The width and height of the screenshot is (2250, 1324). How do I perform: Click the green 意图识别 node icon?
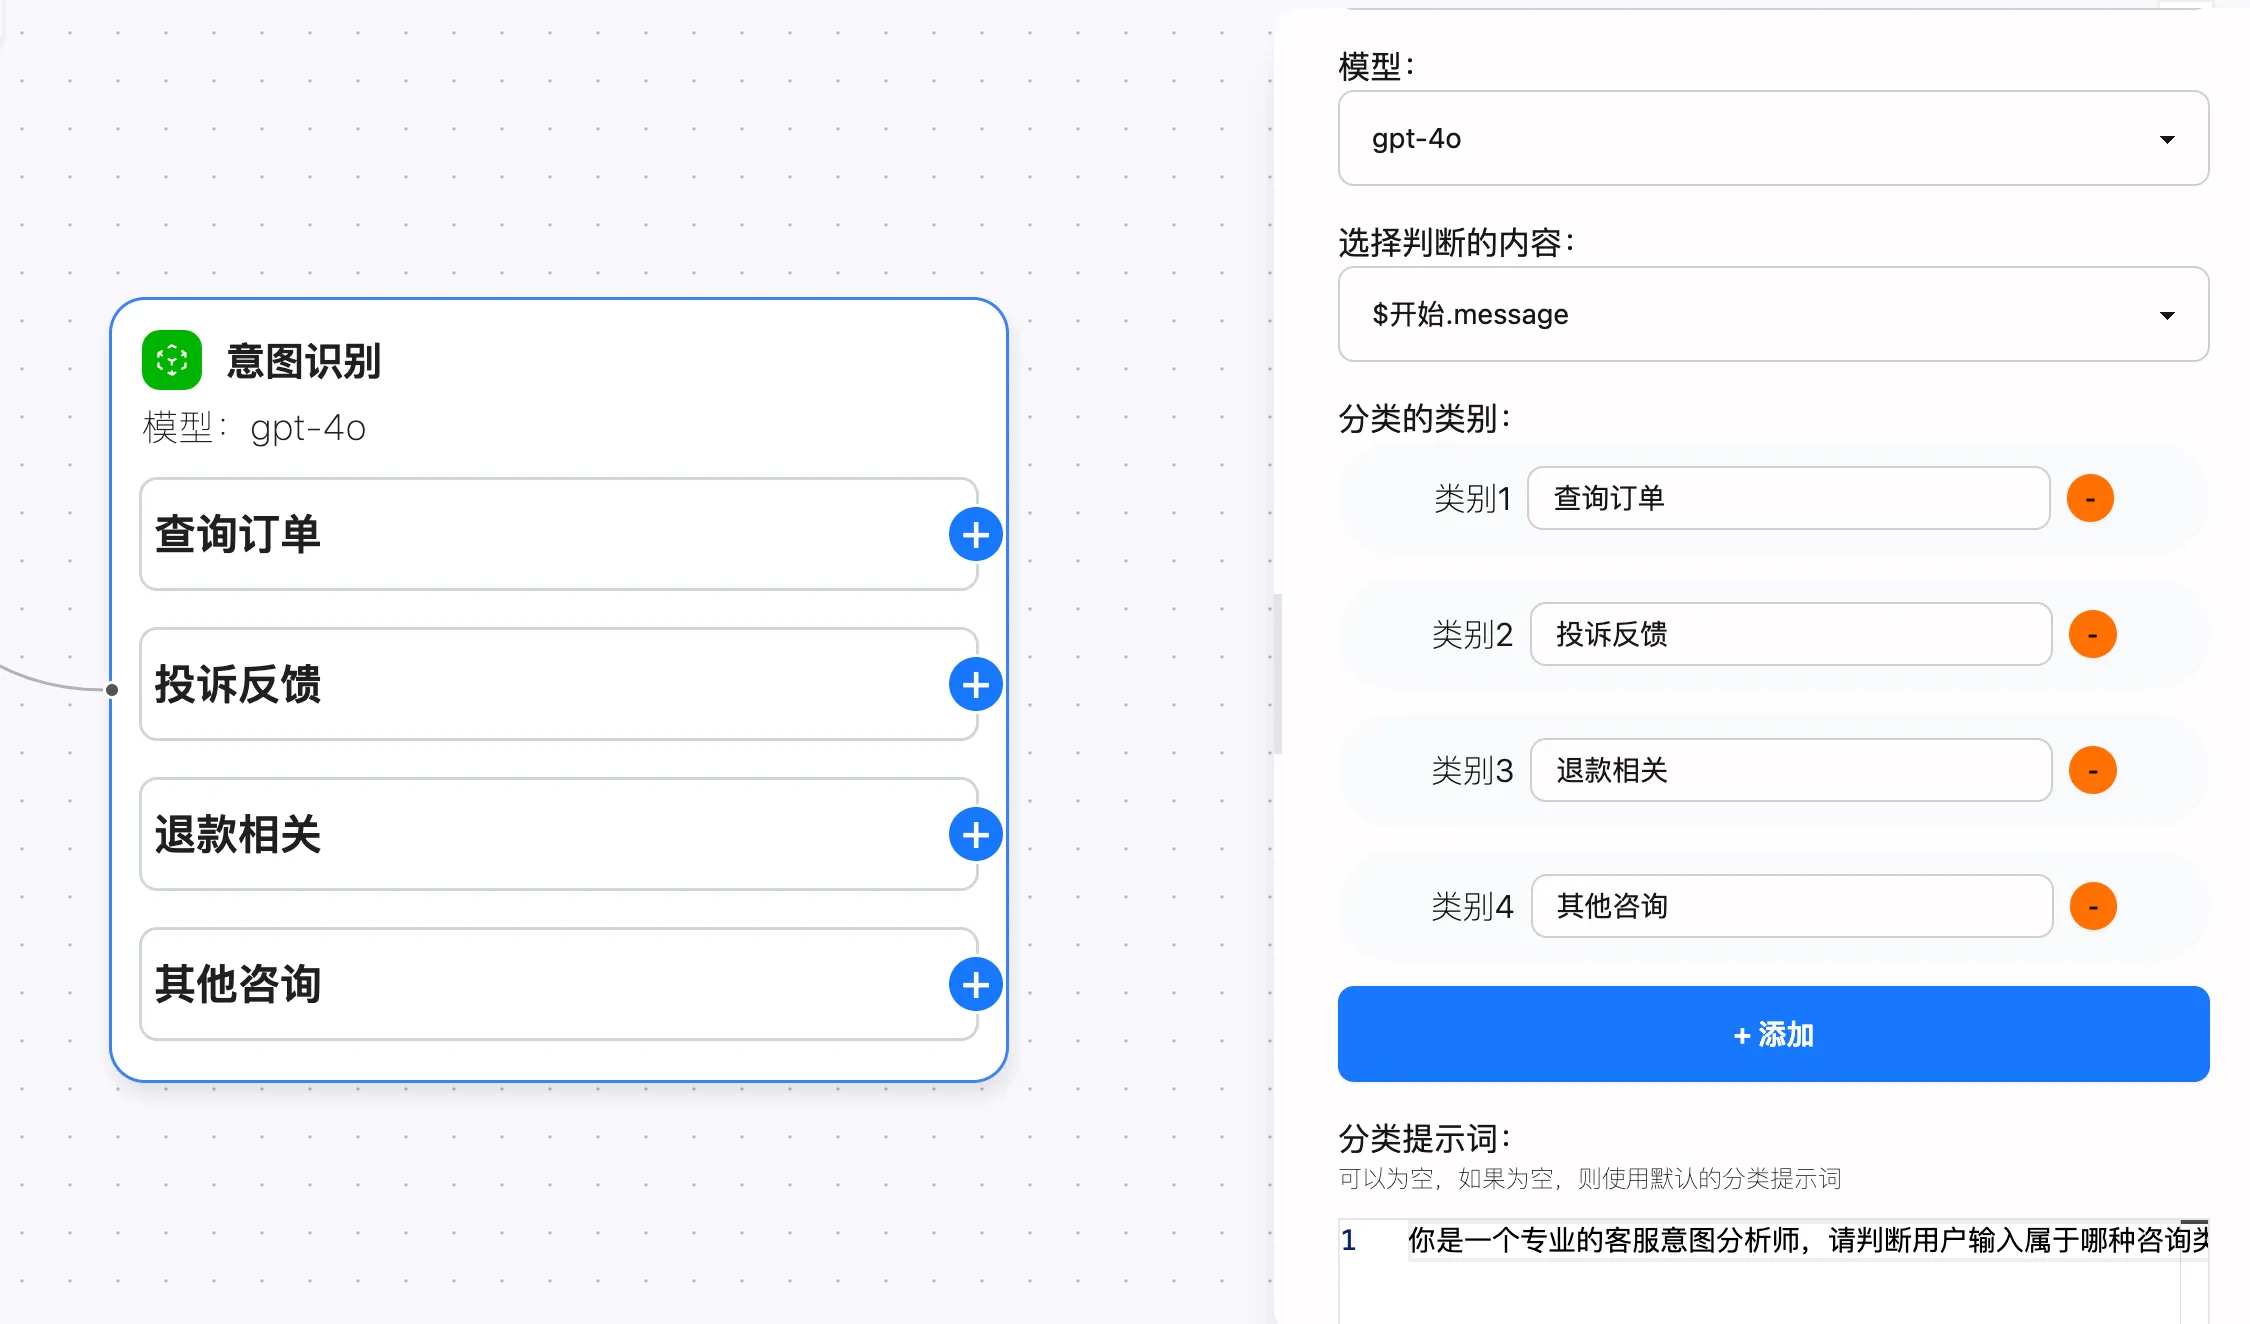point(172,360)
